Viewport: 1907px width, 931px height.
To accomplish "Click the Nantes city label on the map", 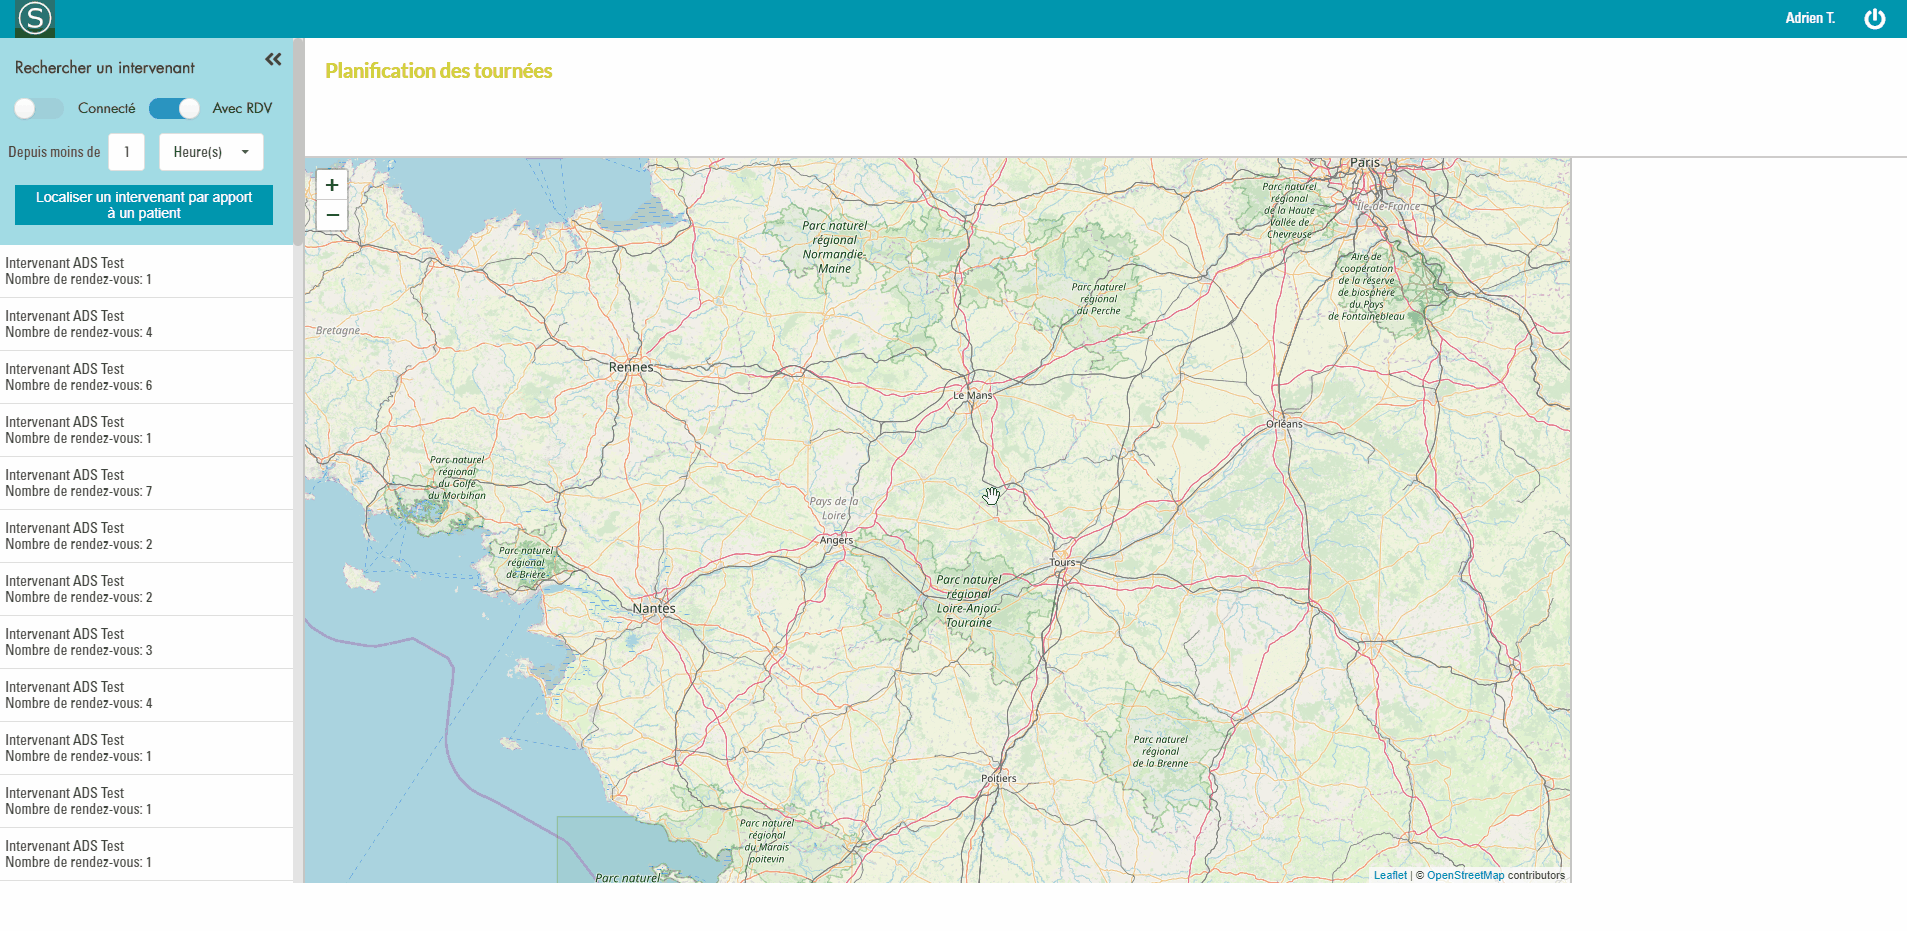I will pos(654,608).
